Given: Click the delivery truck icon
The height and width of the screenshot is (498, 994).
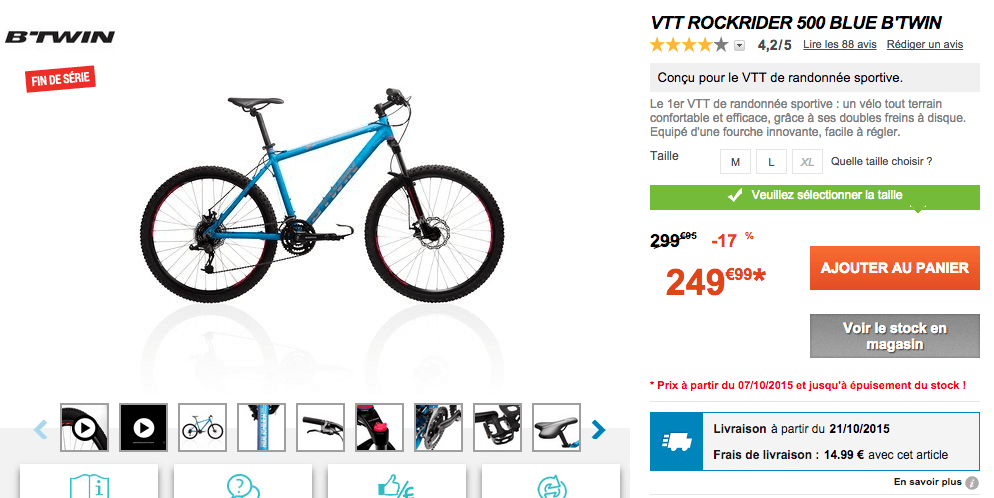Looking at the screenshot, I should click(x=676, y=442).
